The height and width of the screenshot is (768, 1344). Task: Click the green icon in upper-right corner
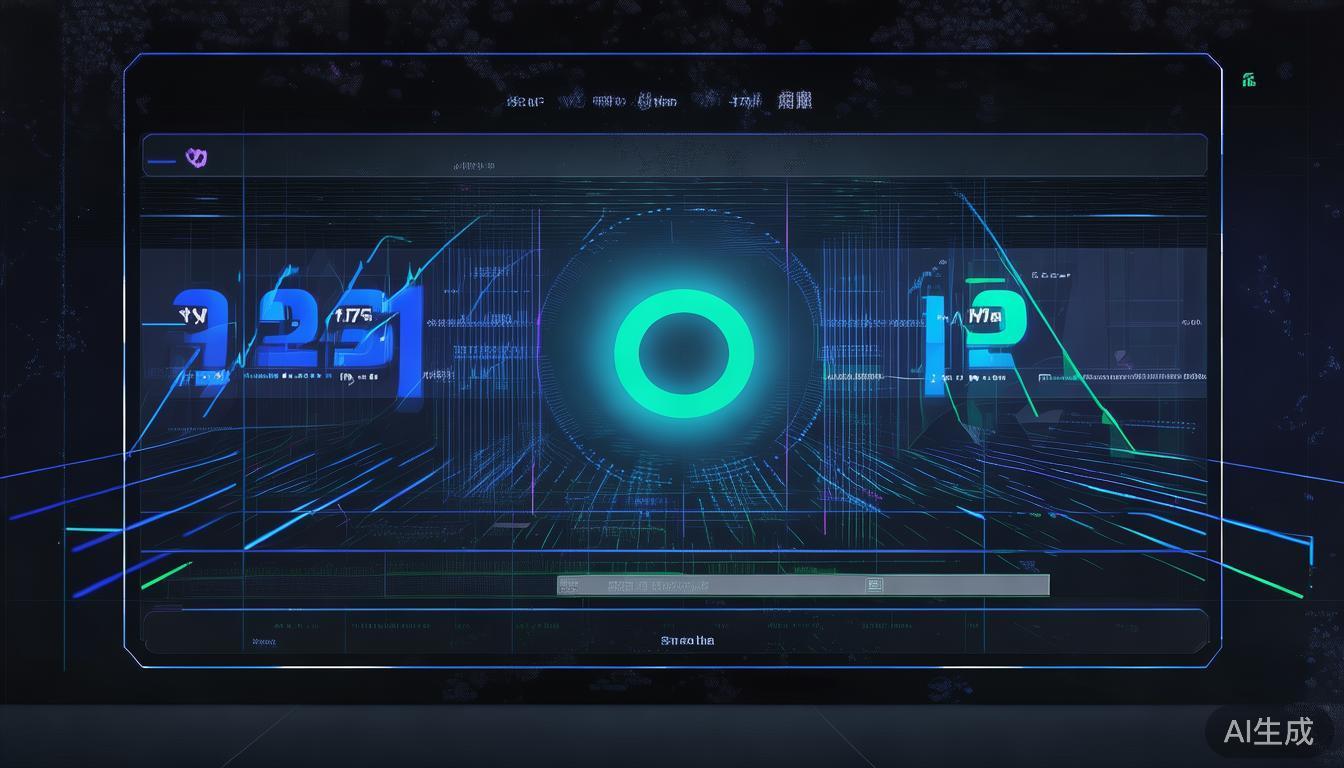tap(1248, 80)
